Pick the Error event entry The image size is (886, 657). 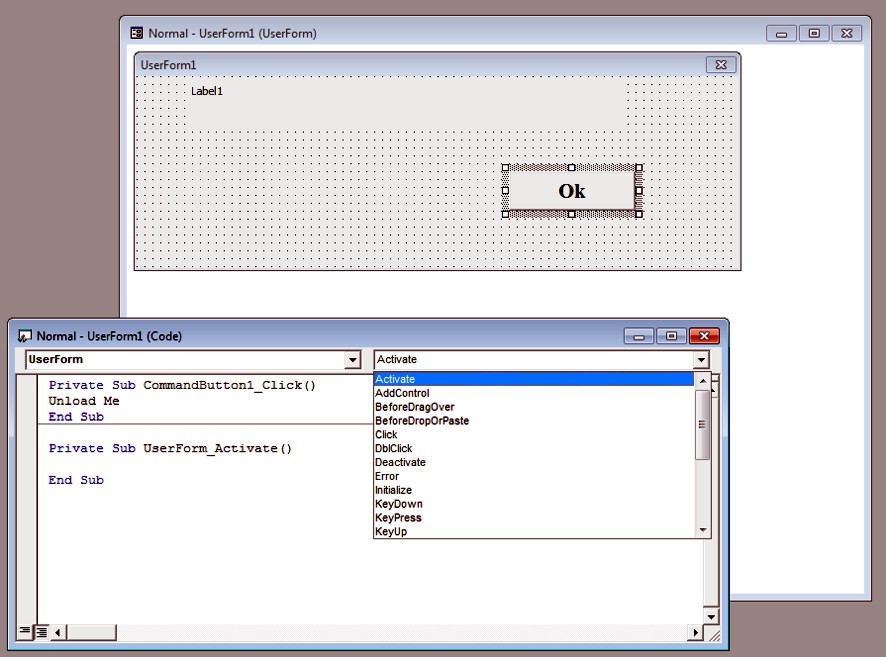pyautogui.click(x=533, y=476)
